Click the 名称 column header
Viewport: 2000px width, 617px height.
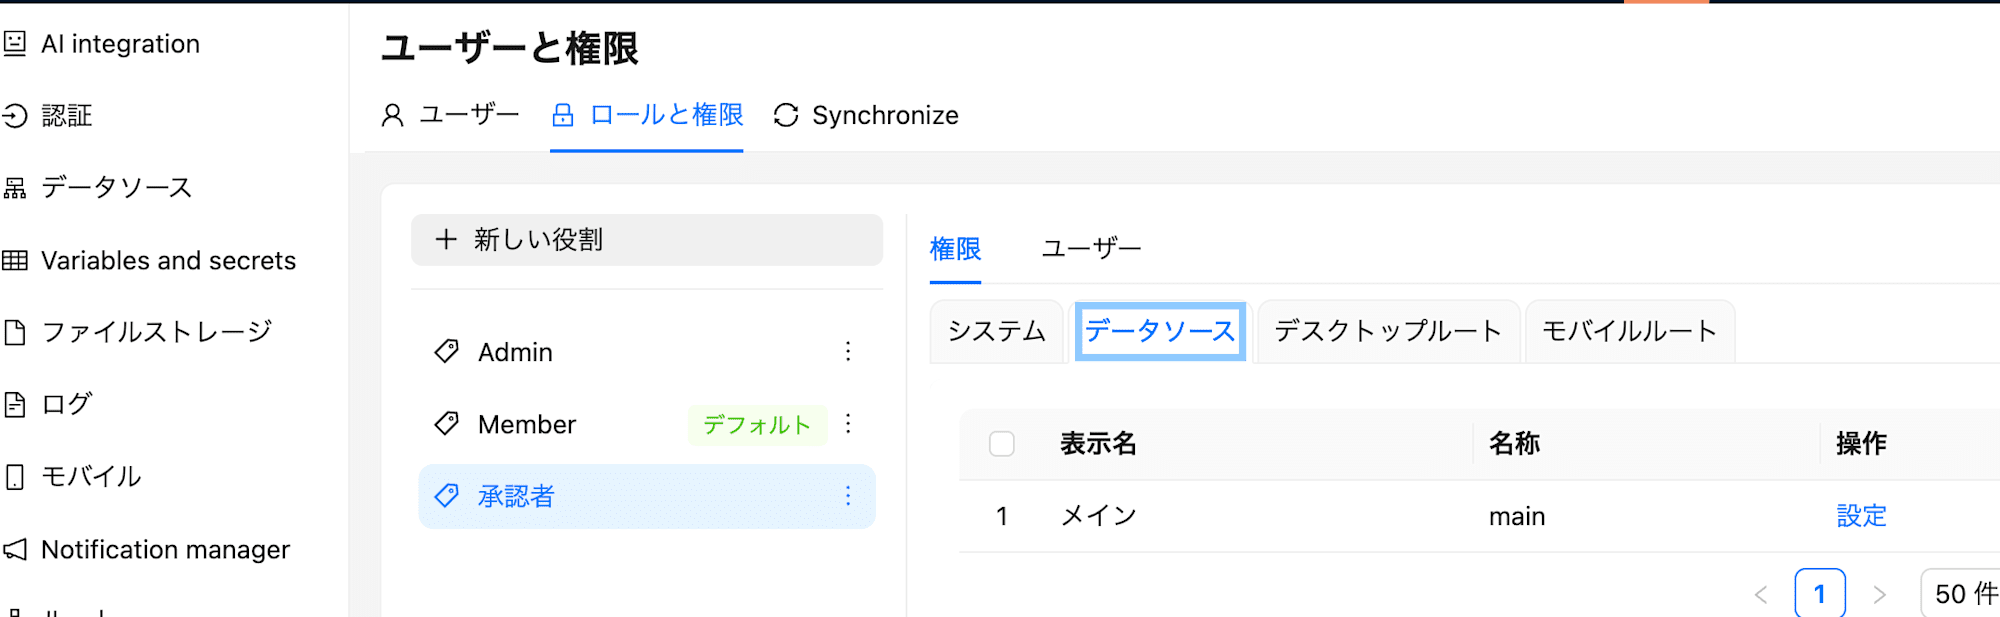[x=1514, y=444]
